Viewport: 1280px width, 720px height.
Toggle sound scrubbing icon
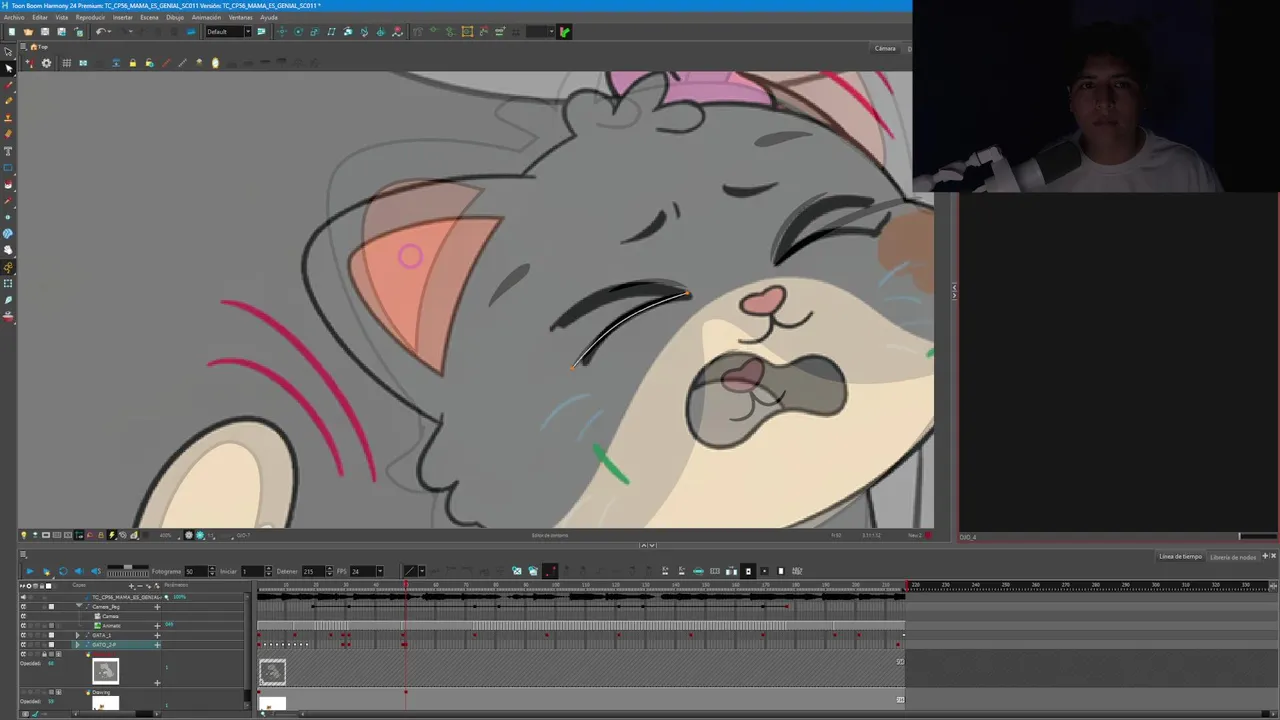click(96, 571)
